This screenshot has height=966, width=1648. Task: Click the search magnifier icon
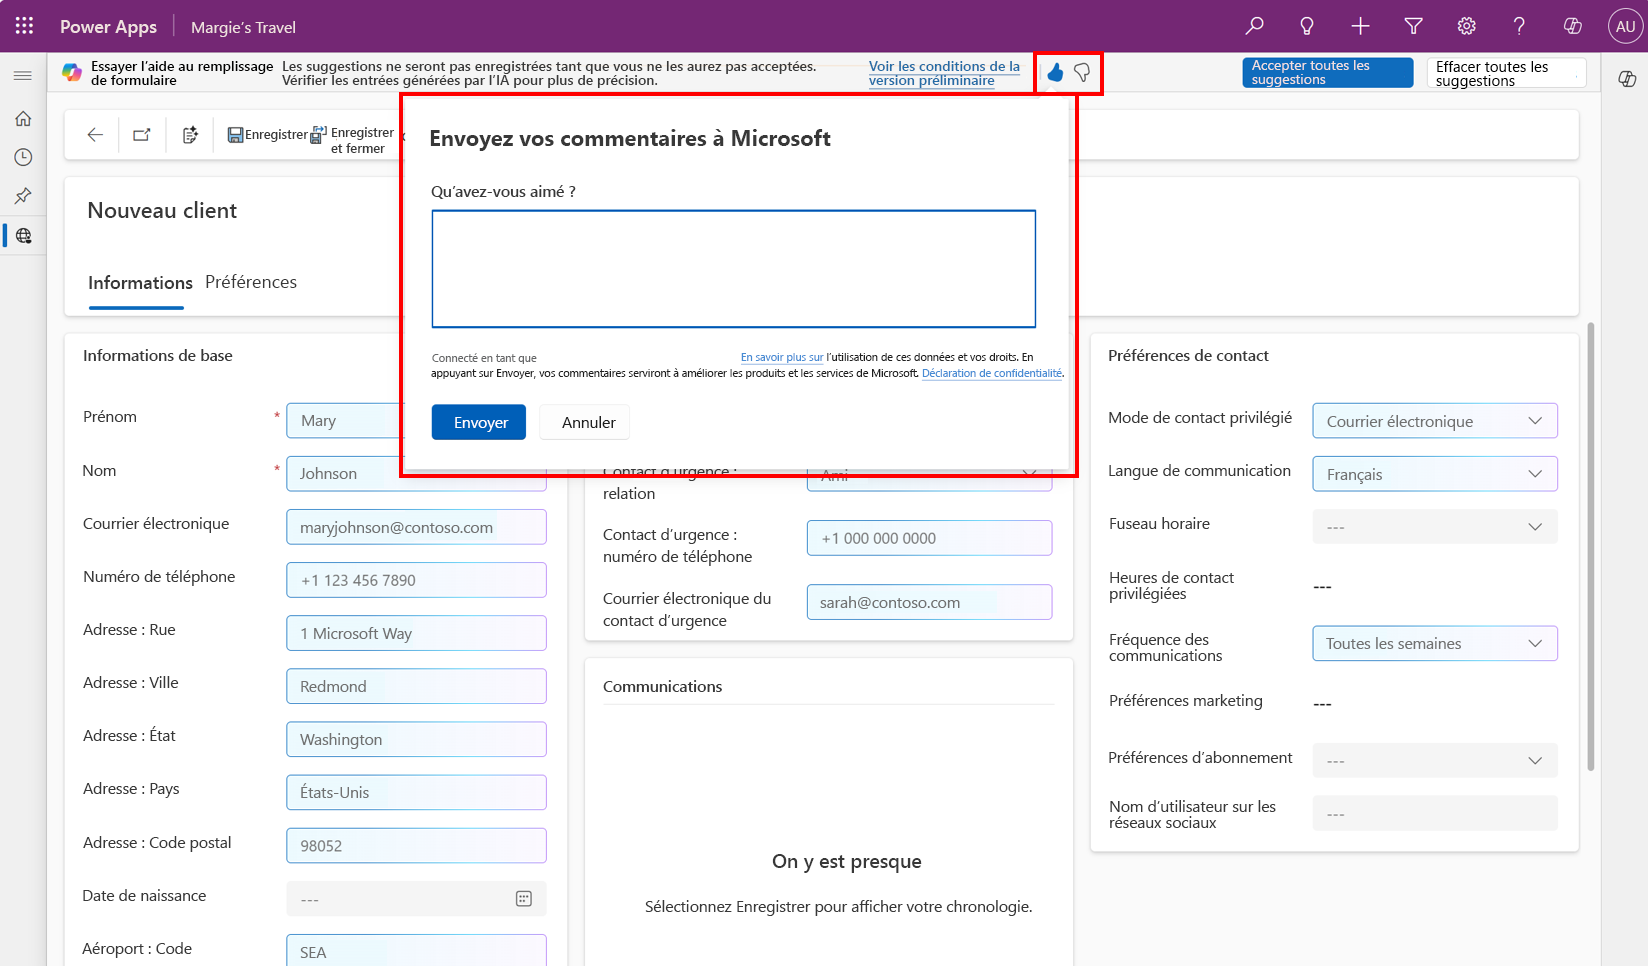coord(1254,26)
